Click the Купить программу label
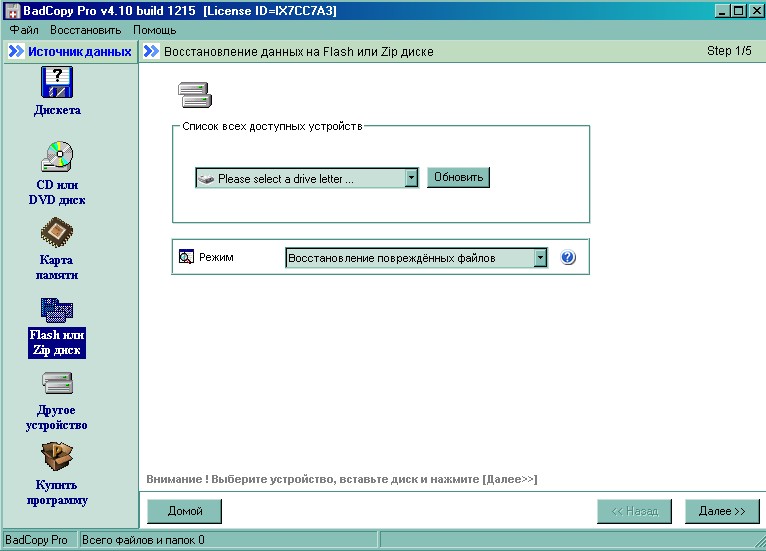Viewport: 766px width, 551px height. click(57, 492)
